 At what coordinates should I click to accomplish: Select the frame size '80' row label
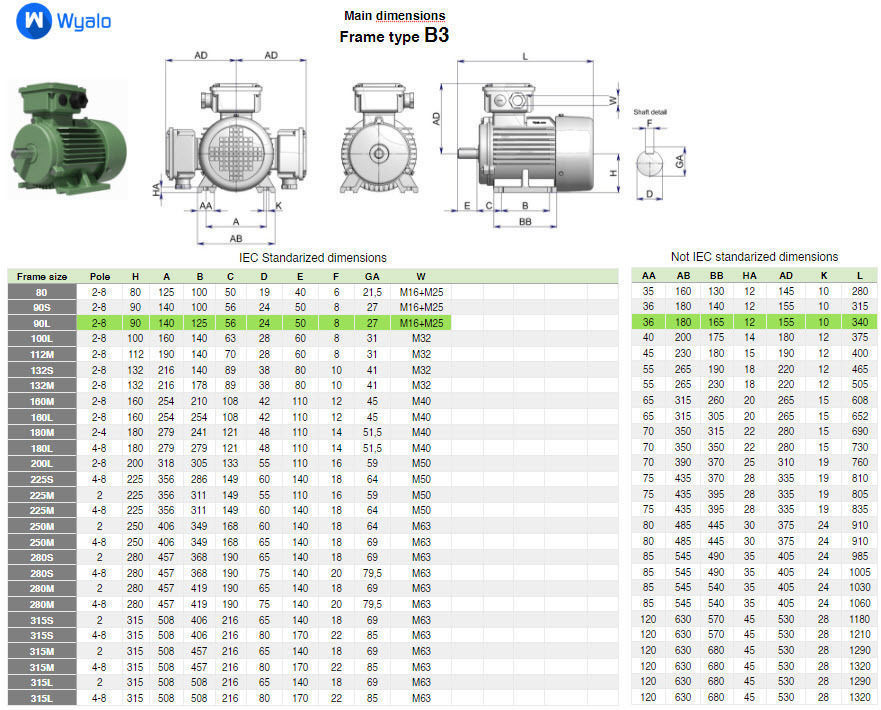point(42,292)
